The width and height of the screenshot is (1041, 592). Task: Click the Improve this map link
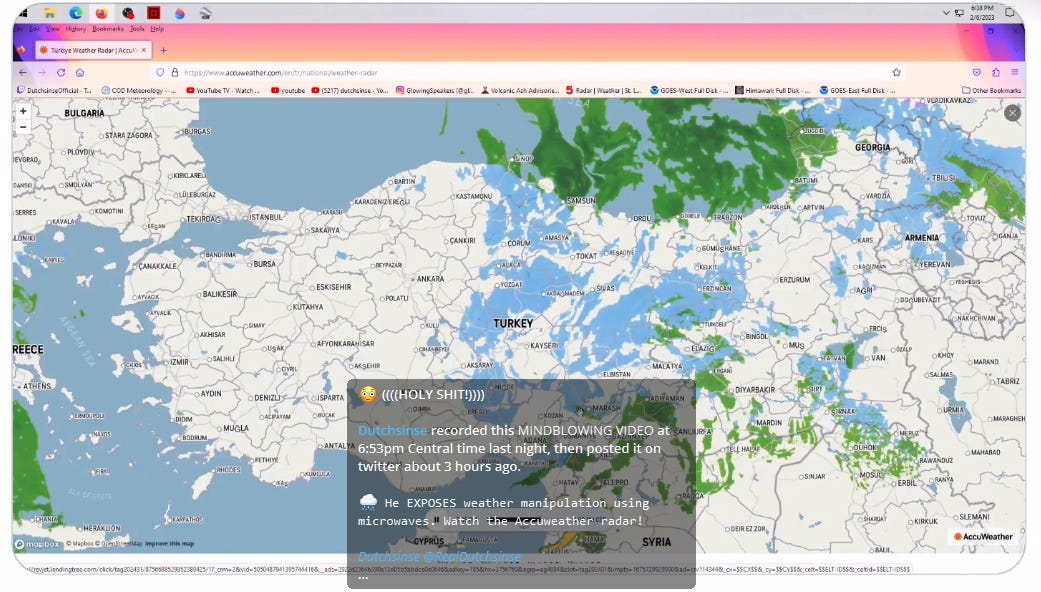click(x=169, y=544)
